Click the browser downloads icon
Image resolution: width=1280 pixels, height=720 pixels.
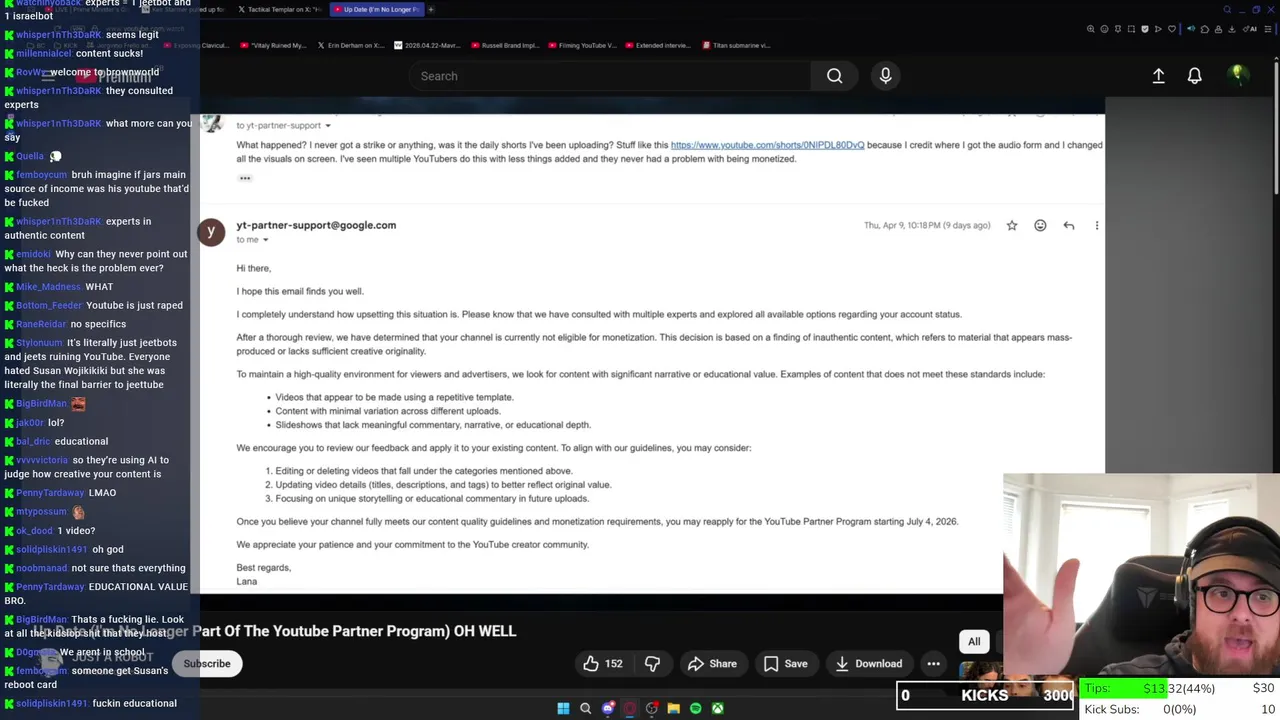pos(1231,29)
